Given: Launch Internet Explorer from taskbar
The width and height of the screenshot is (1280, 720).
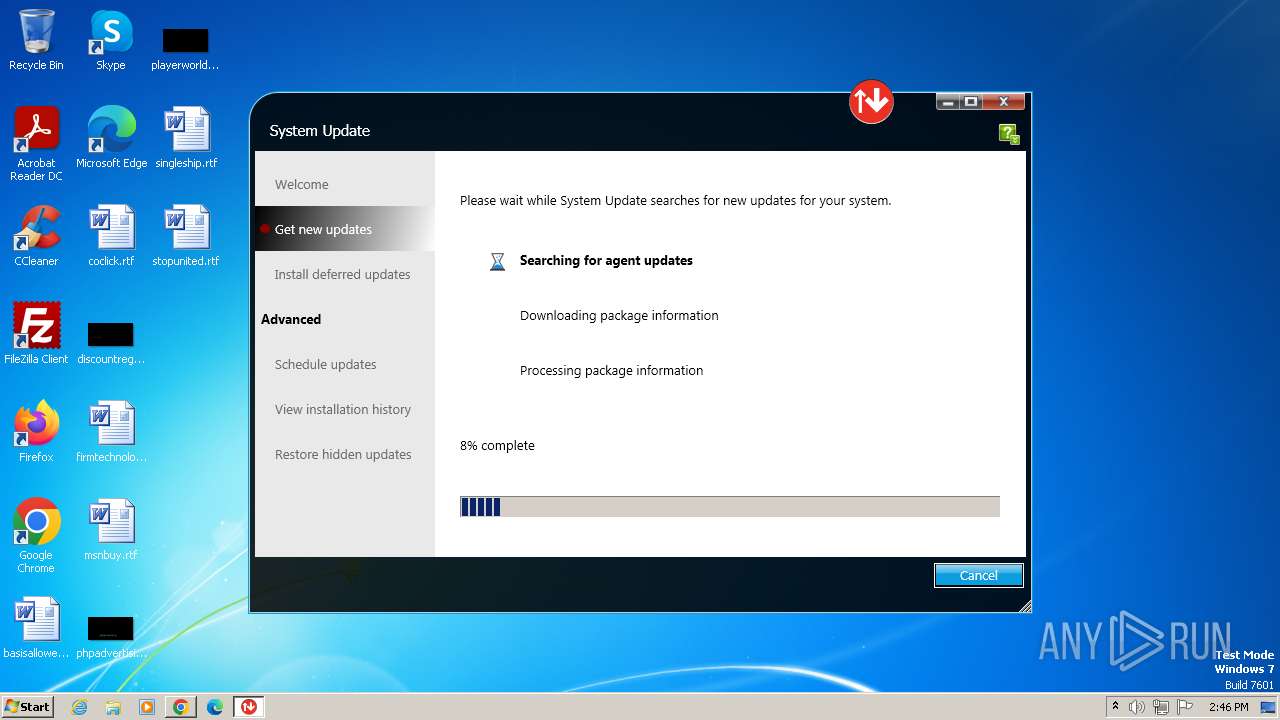Looking at the screenshot, I should [x=79, y=707].
